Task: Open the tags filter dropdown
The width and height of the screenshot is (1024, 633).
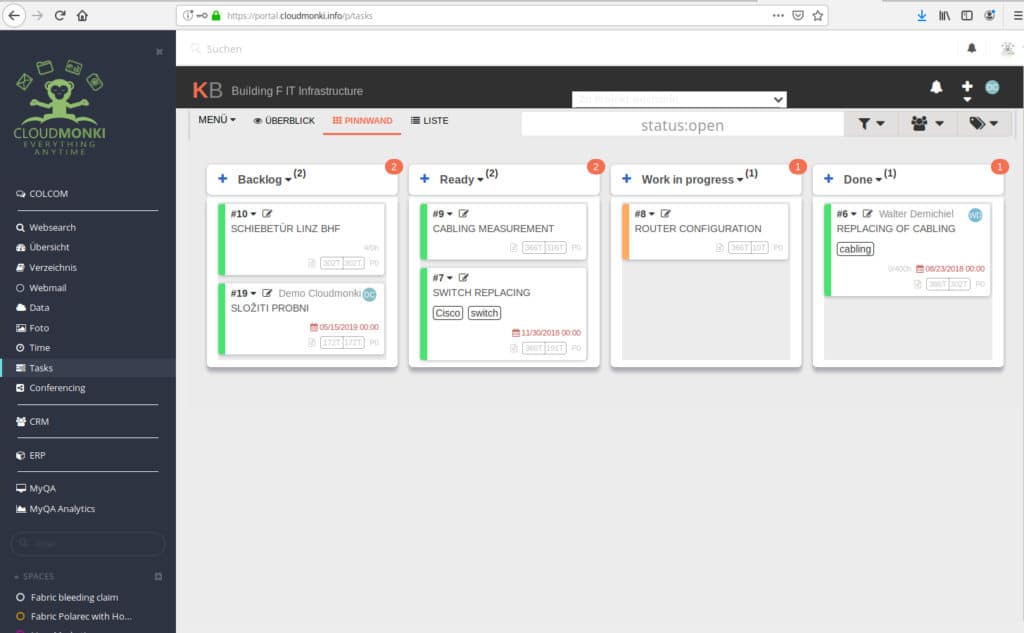Action: tap(984, 123)
